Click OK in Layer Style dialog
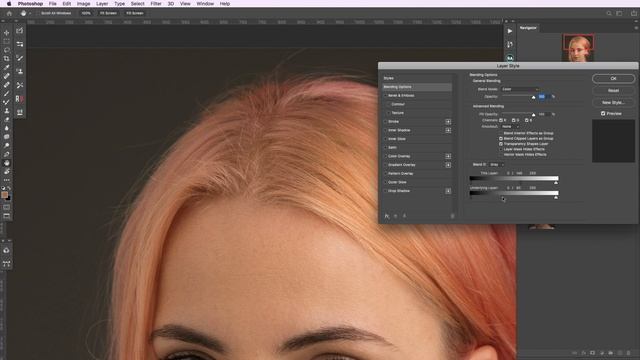640x360 pixels. (x=613, y=78)
